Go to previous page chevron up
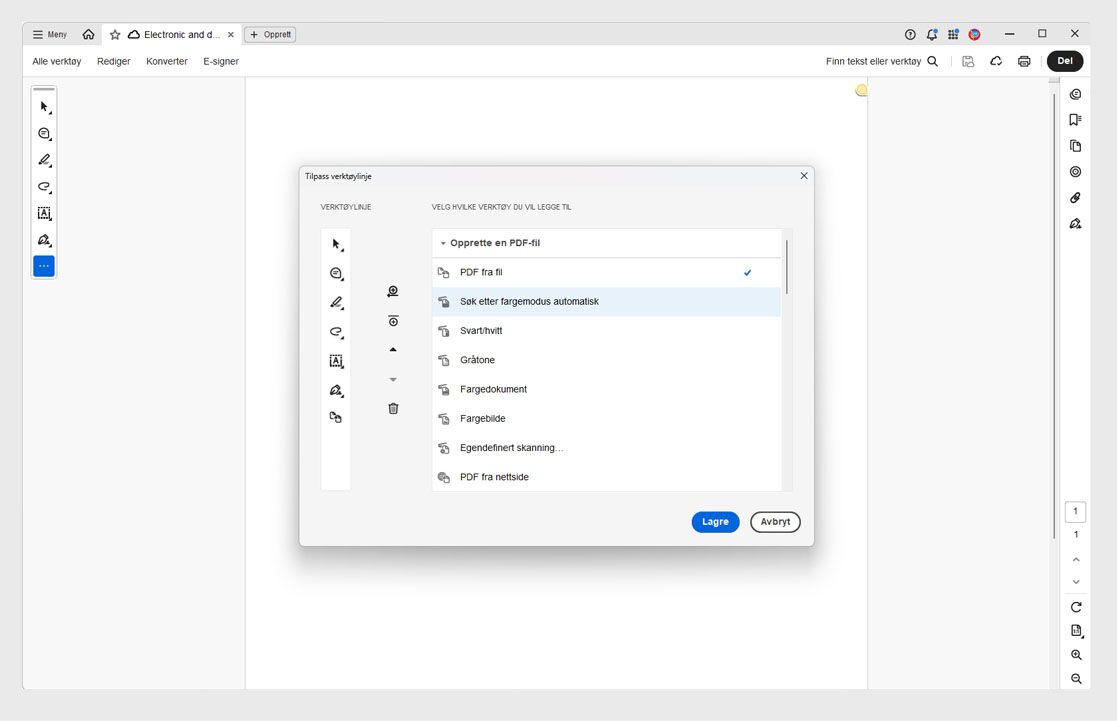The height and width of the screenshot is (721, 1117). coord(1076,560)
